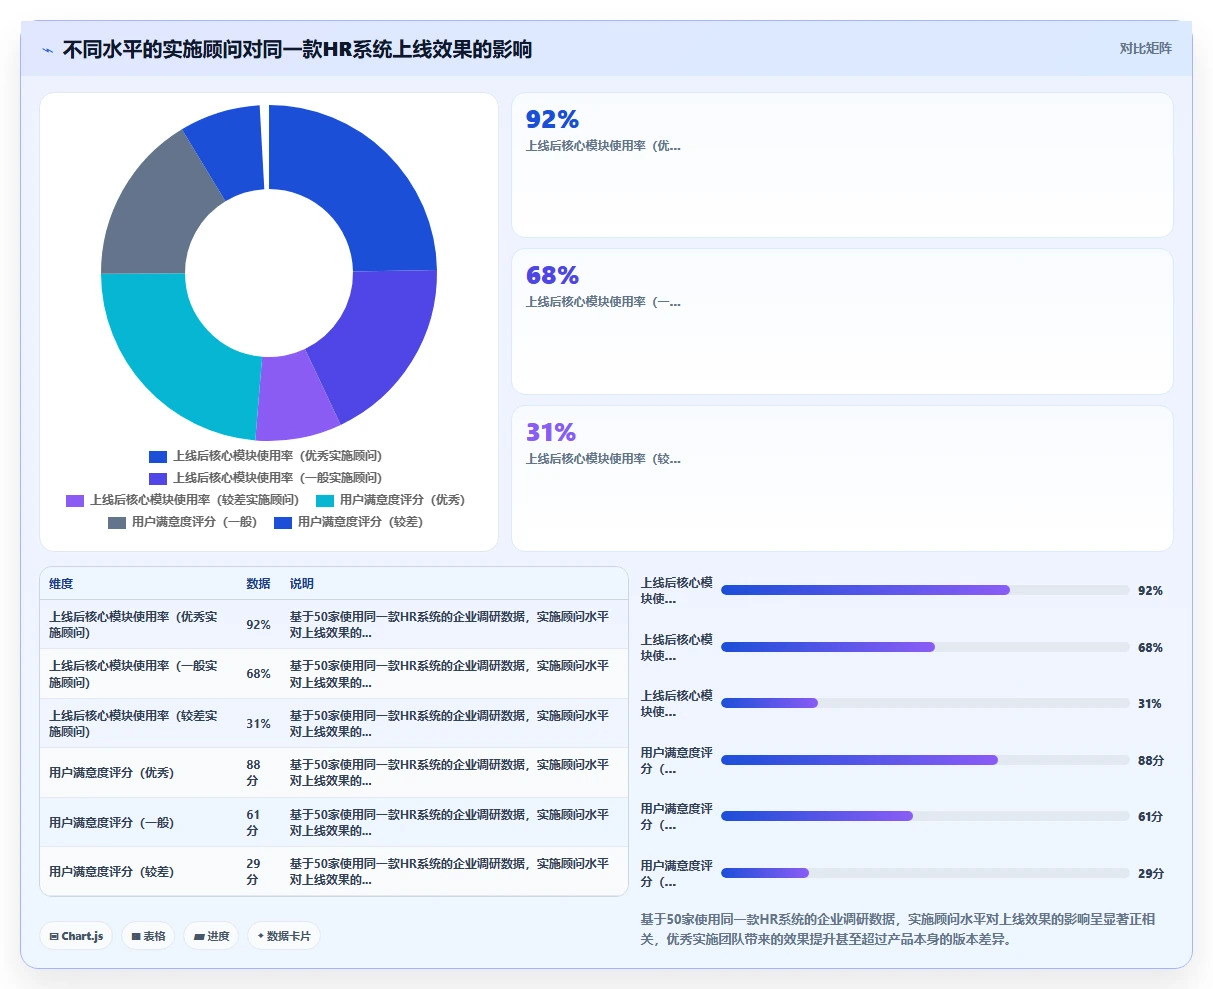Toggle legend swatch for 上线后核心模块使用率（一般实施顾问）

click(158, 478)
